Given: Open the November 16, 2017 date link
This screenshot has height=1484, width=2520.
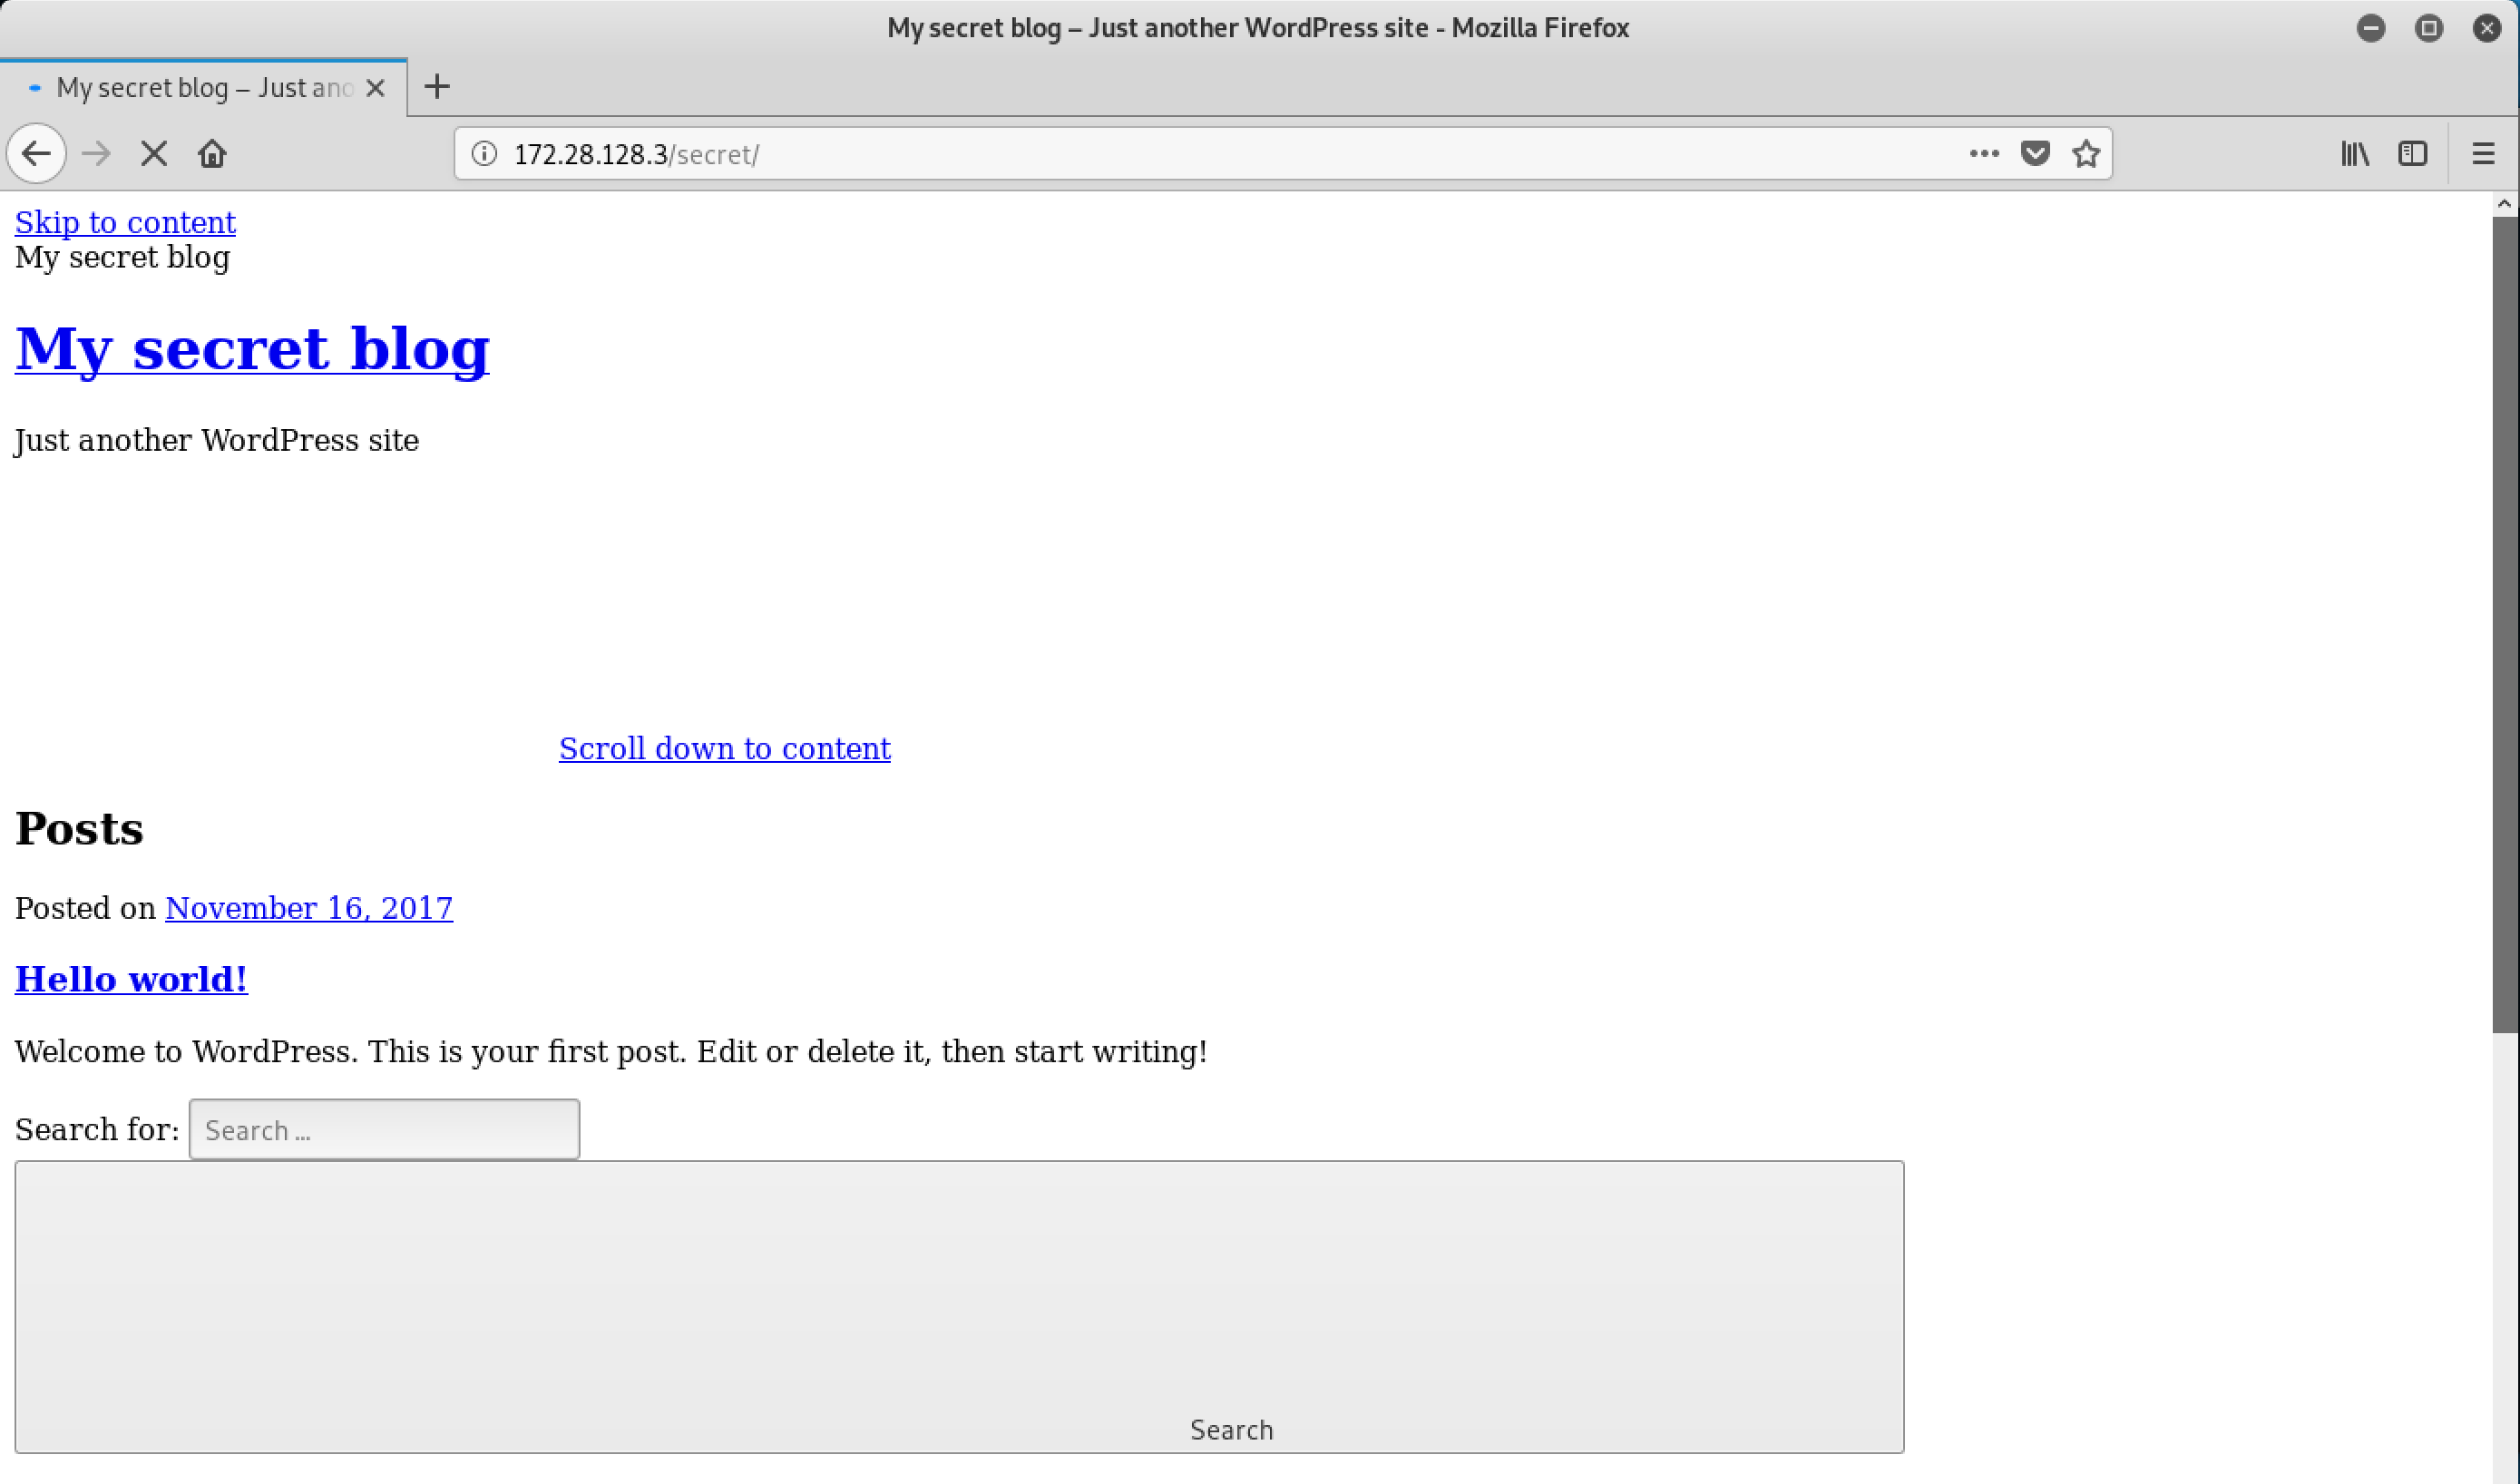Looking at the screenshot, I should tap(309, 908).
